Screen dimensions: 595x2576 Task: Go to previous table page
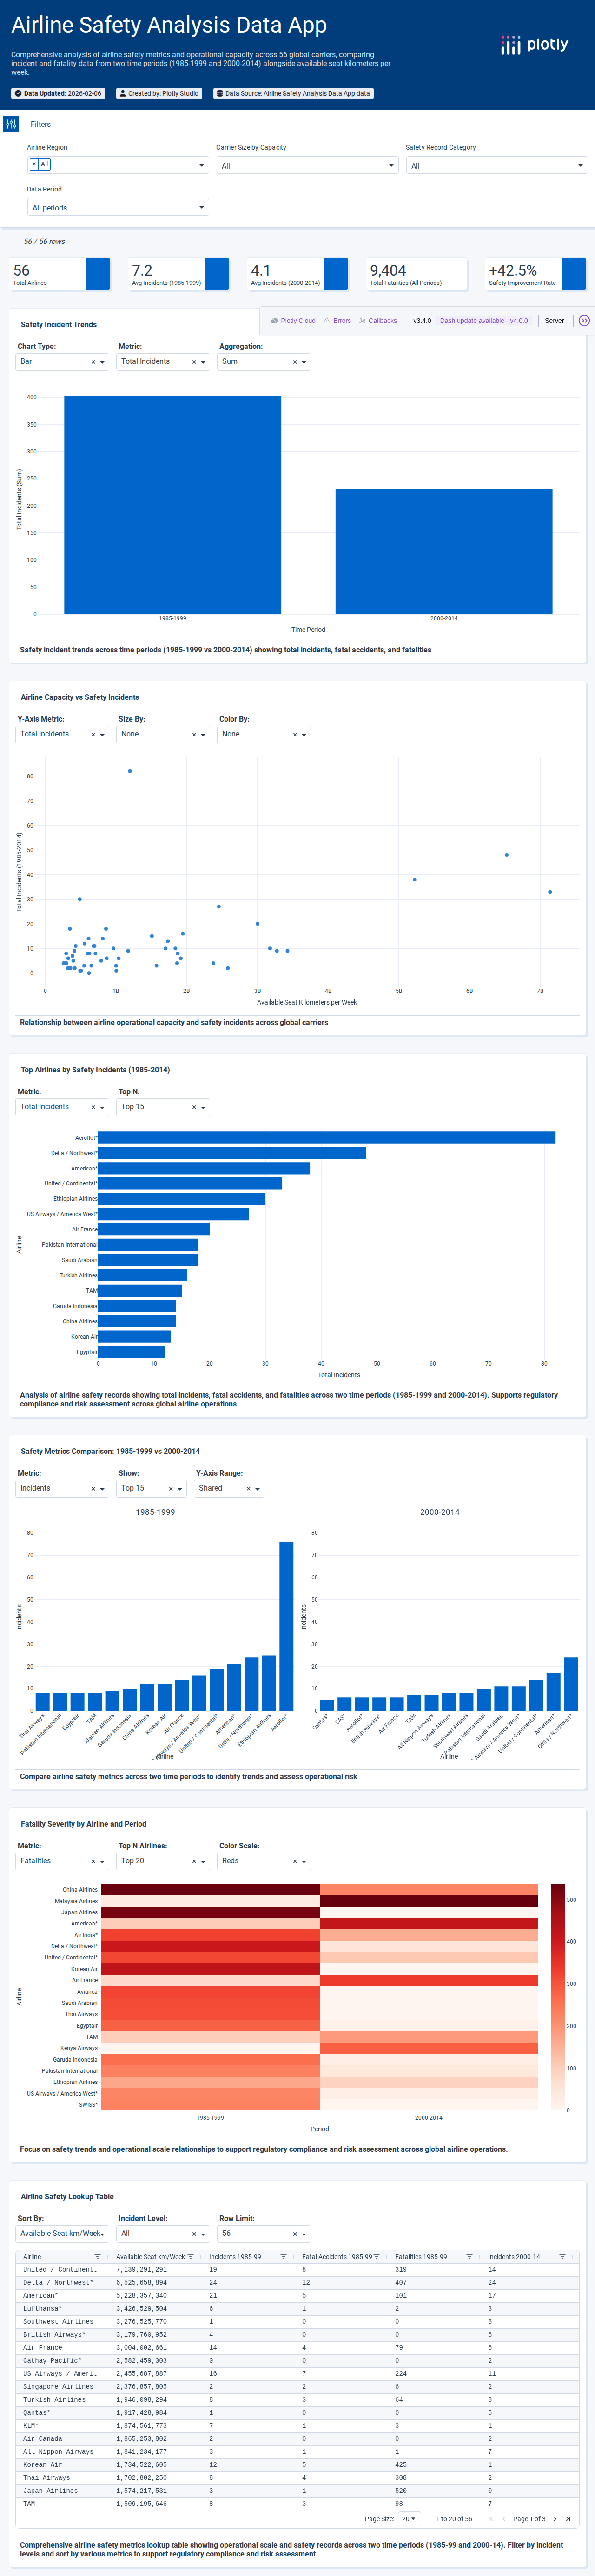503,2519
